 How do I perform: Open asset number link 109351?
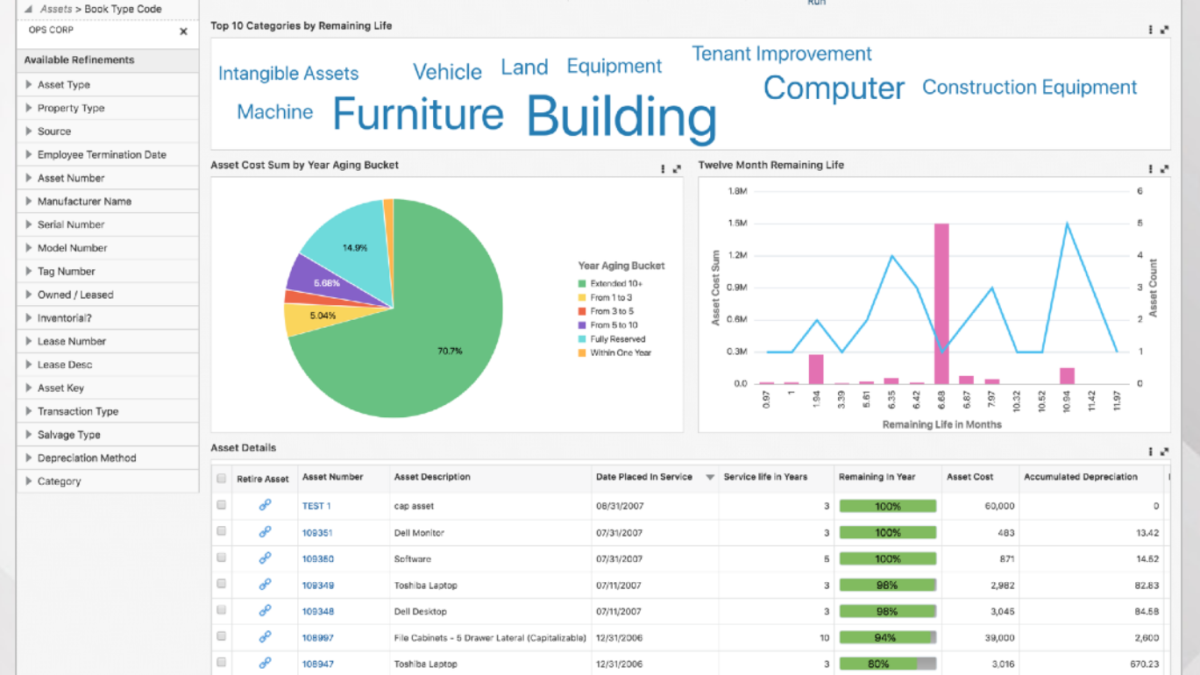coord(318,533)
